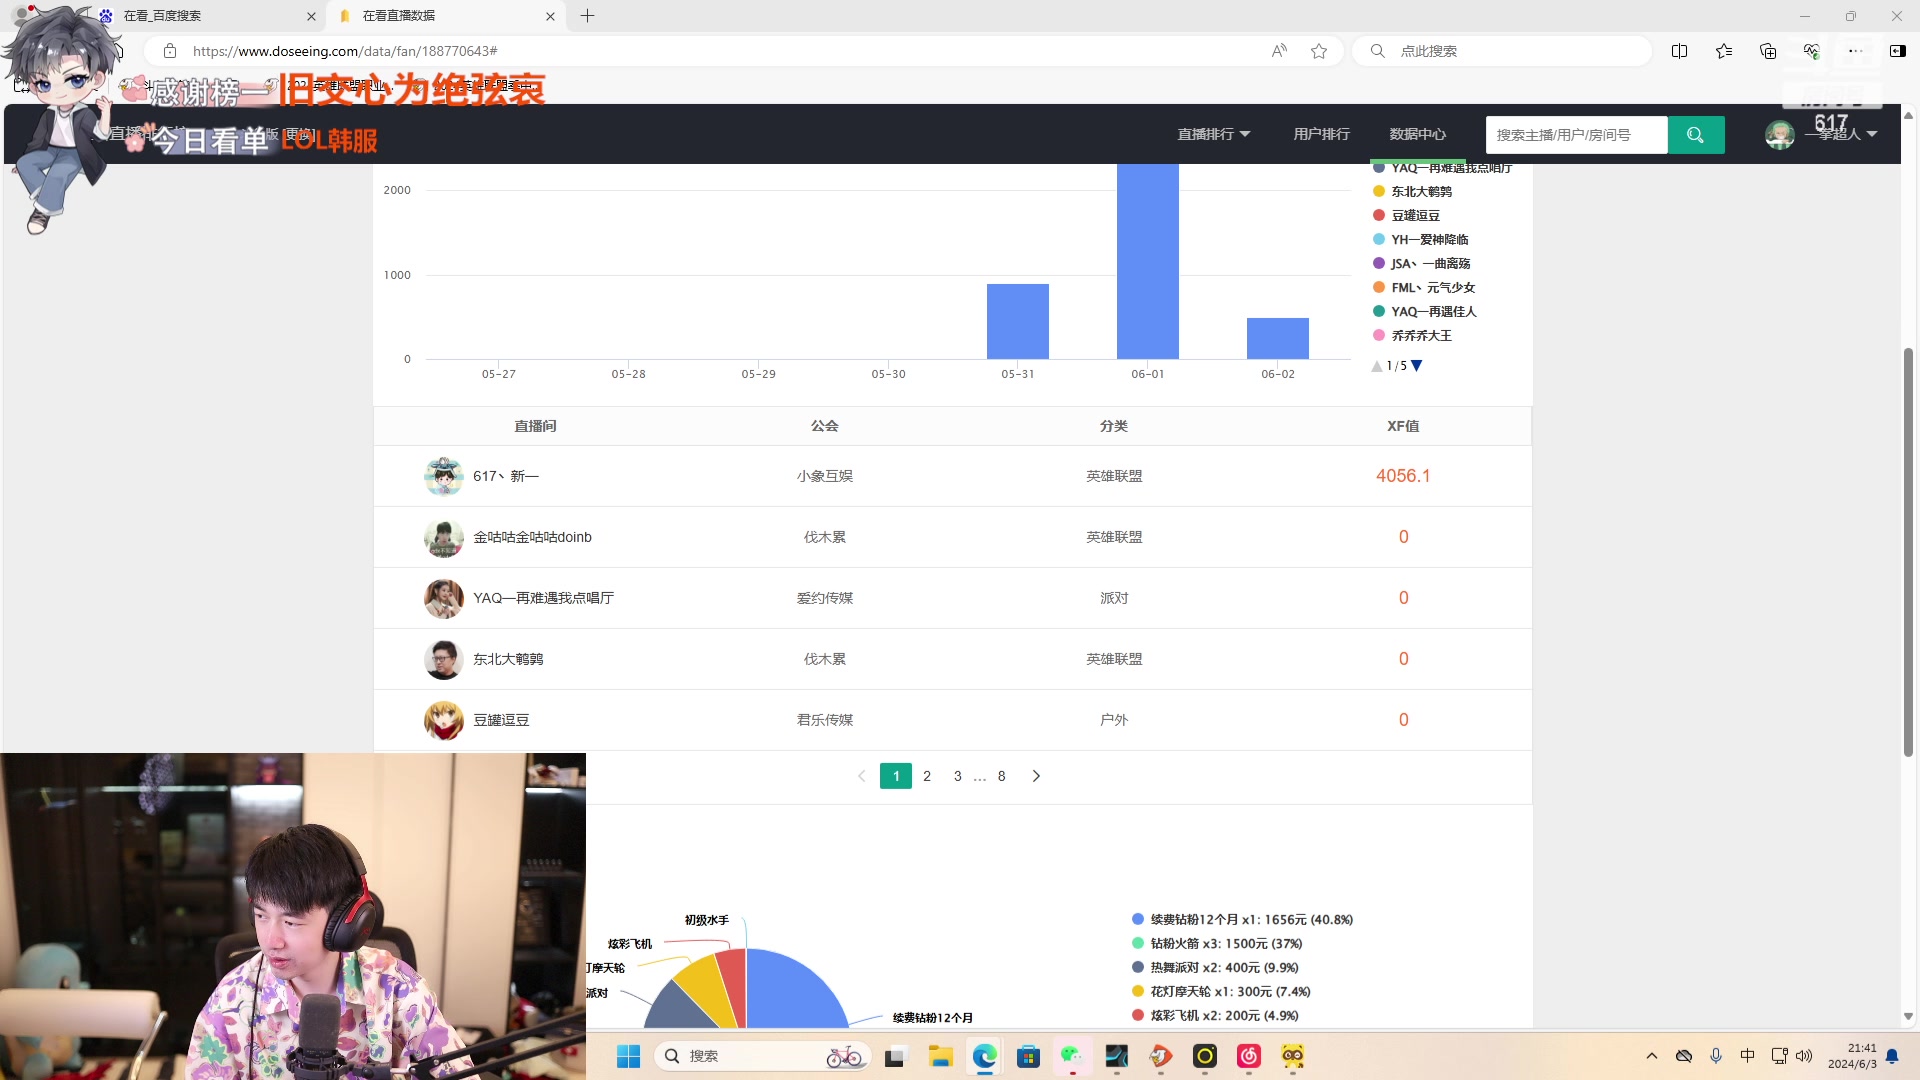Click the browser address bar URL
1920x1080 pixels.
[x=345, y=51]
